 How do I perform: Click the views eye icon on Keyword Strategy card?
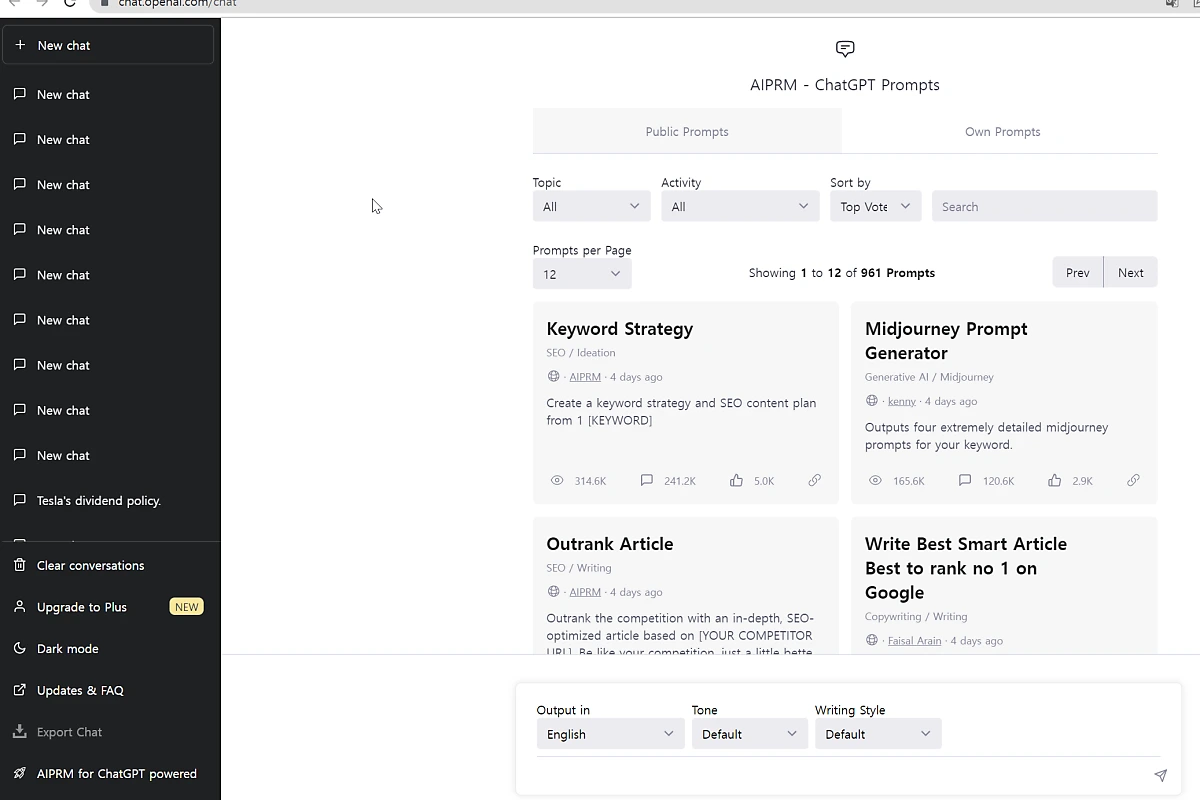pos(557,481)
